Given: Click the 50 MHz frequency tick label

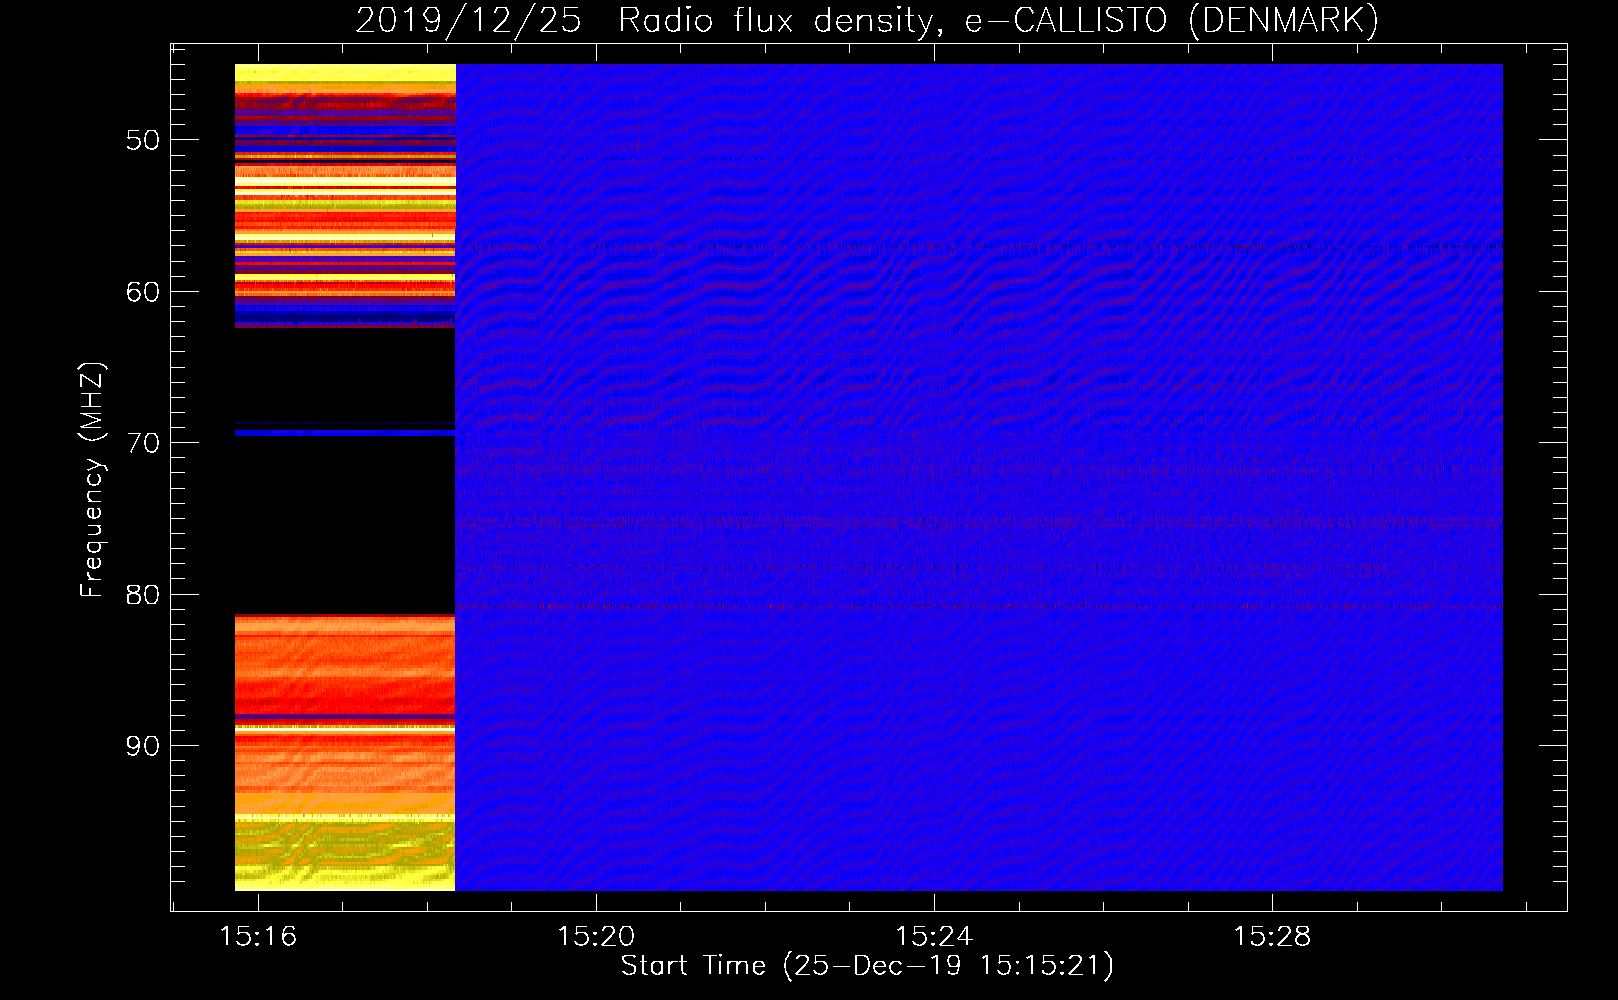Looking at the screenshot, I should [x=142, y=140].
